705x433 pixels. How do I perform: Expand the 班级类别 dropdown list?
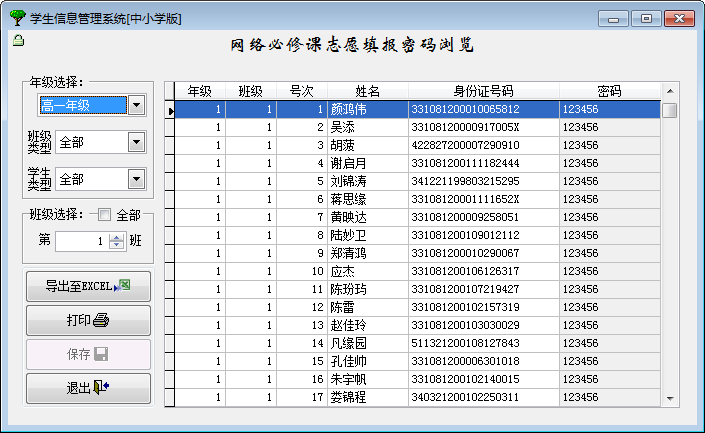(137, 142)
